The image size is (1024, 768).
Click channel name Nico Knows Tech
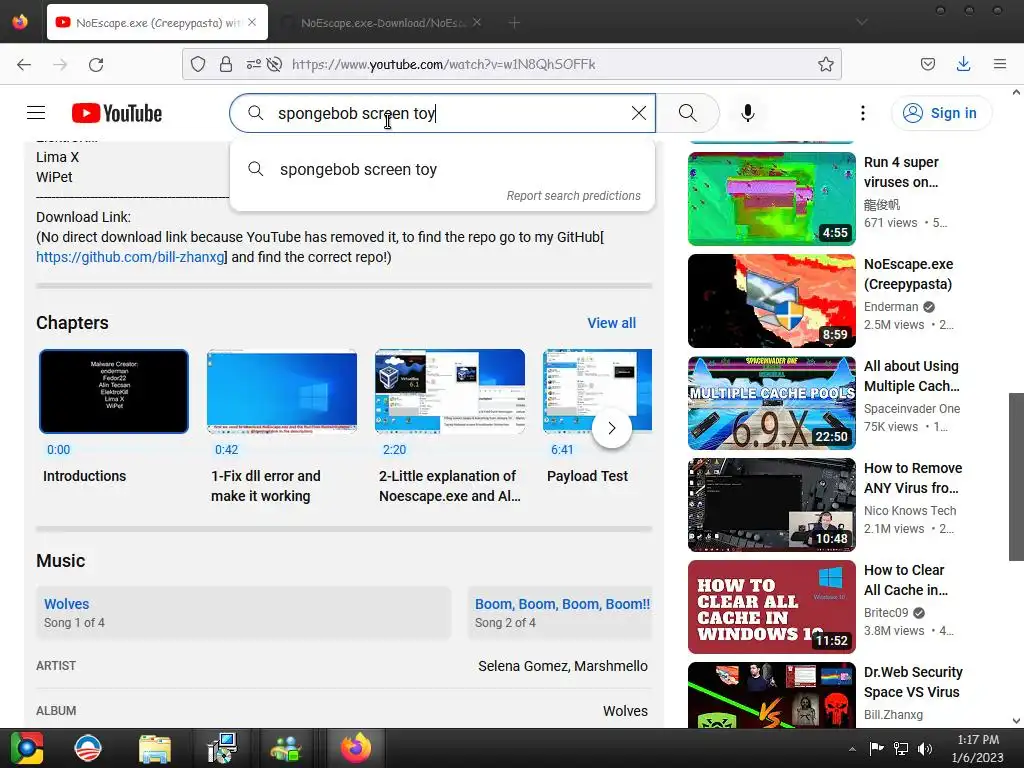coord(910,510)
